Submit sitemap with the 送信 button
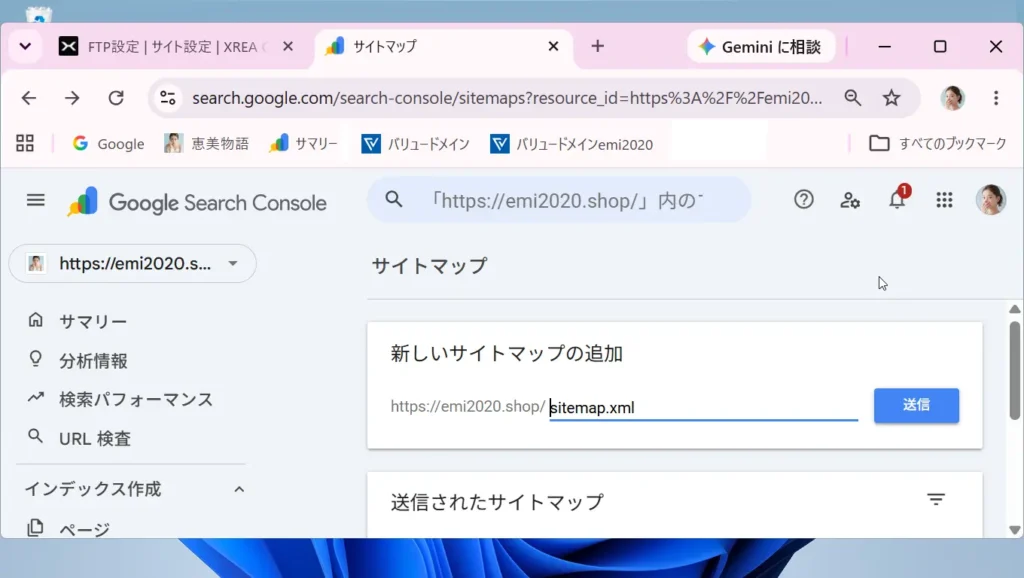Image resolution: width=1024 pixels, height=578 pixels. coord(916,406)
